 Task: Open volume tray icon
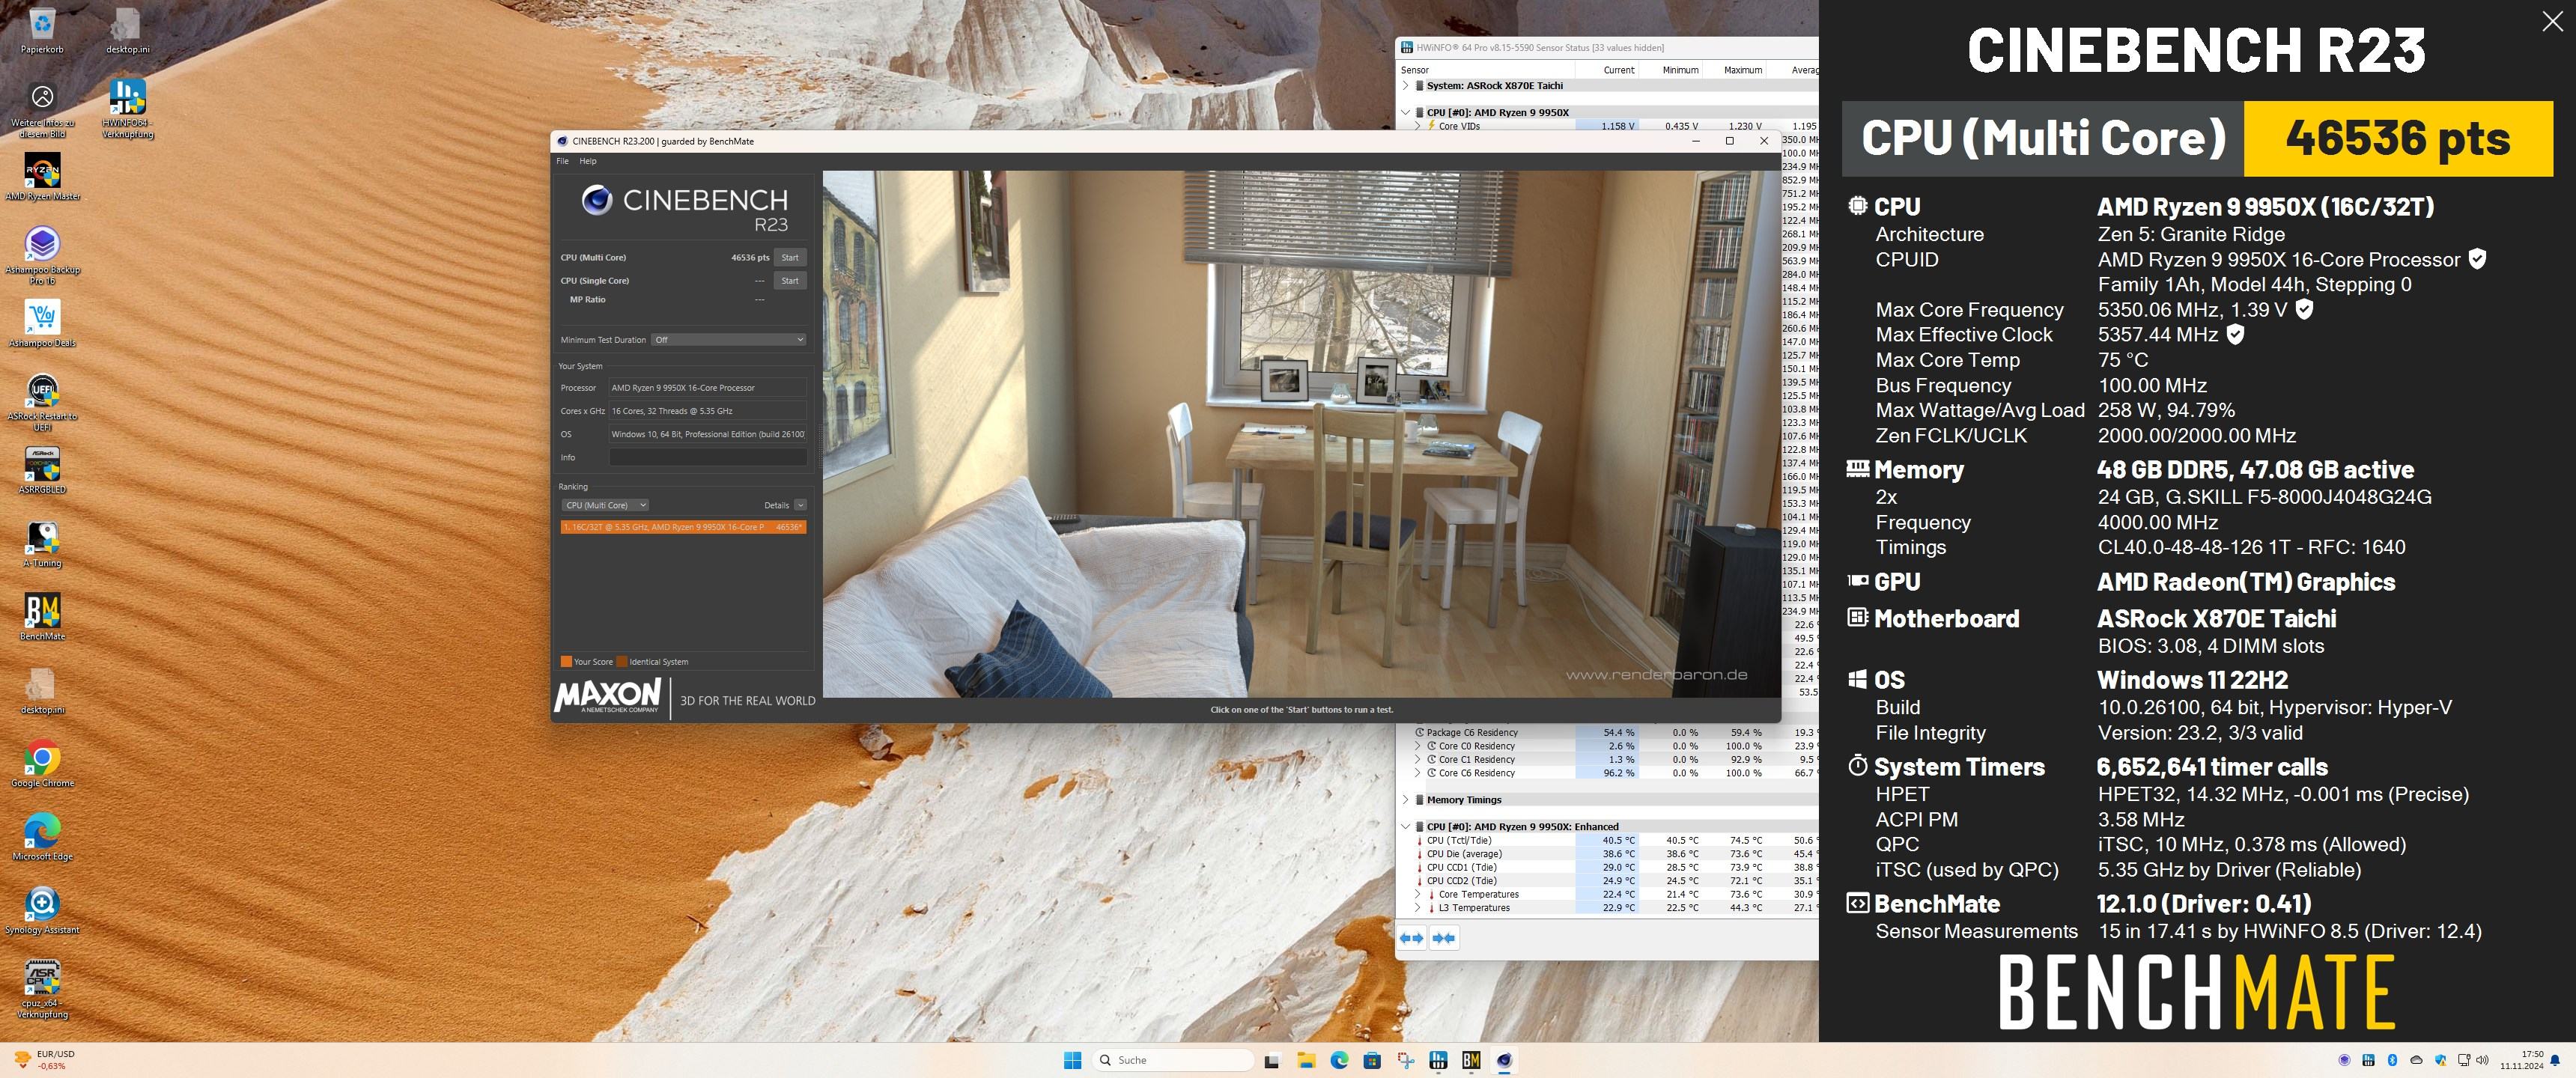click(x=2483, y=1060)
